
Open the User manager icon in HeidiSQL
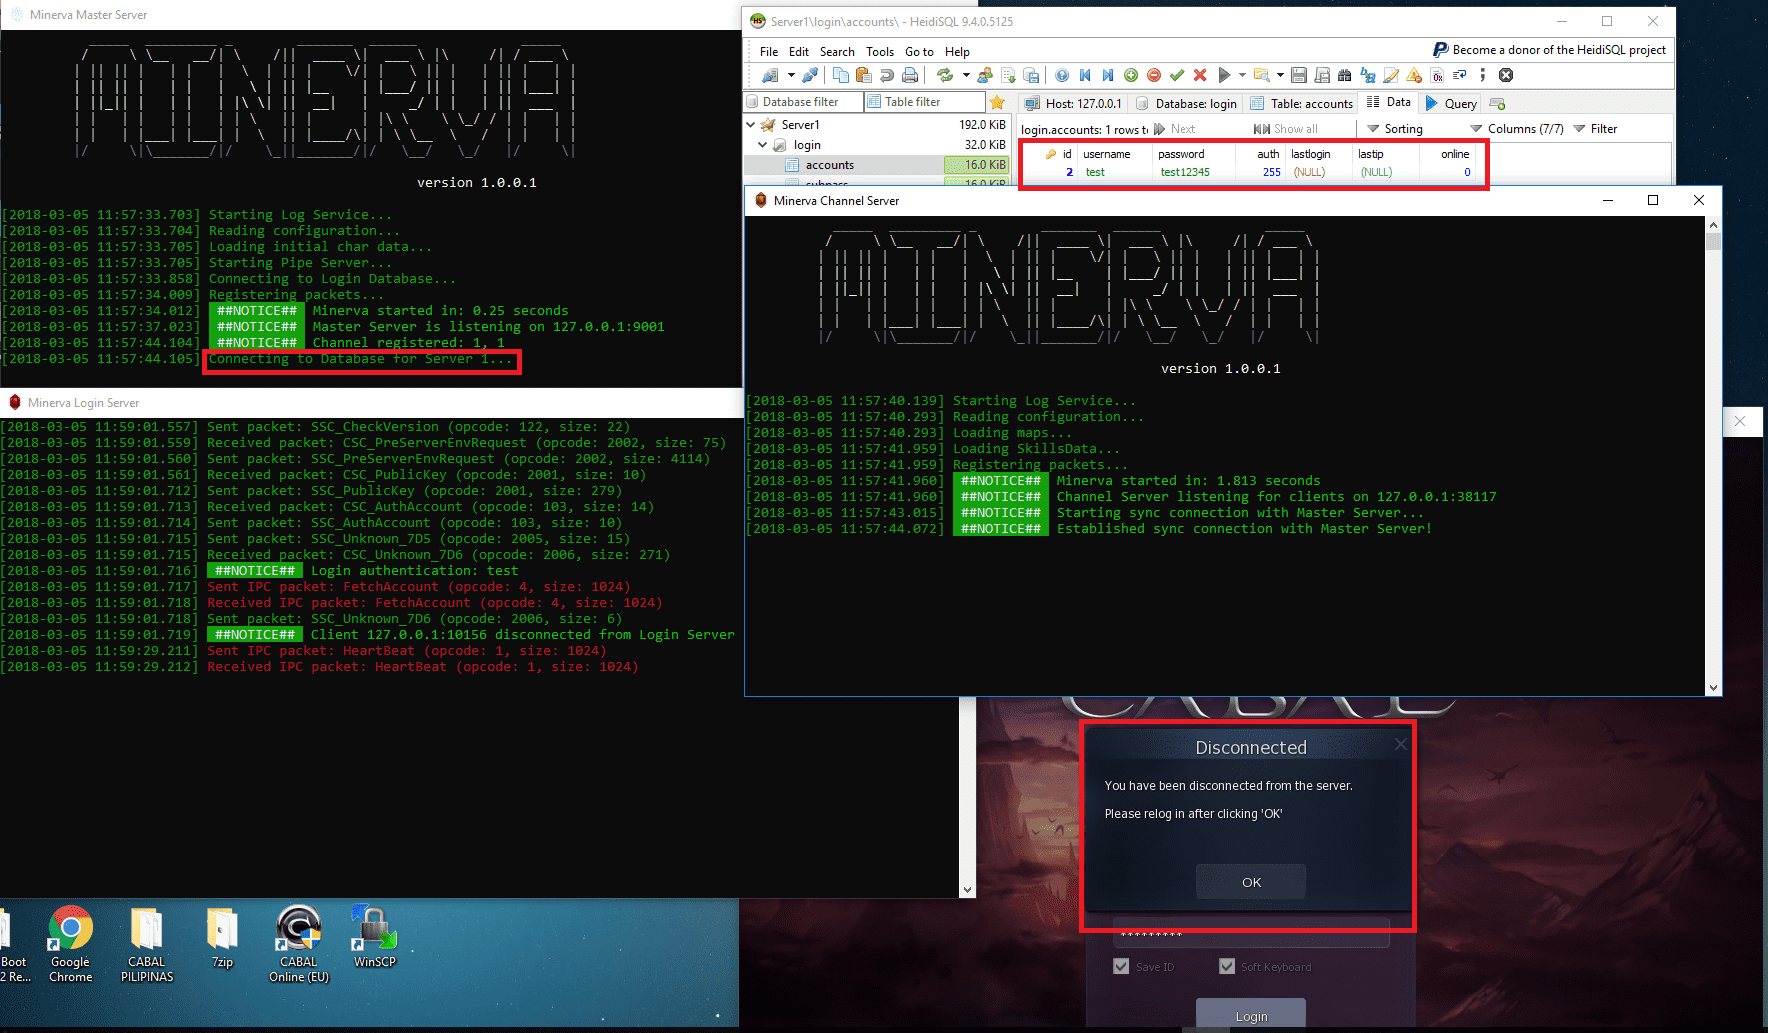pyautogui.click(x=985, y=75)
